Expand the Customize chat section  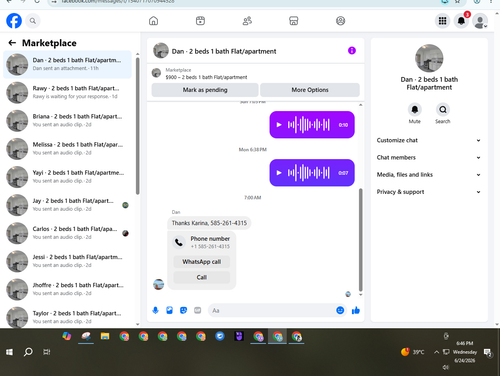(429, 140)
